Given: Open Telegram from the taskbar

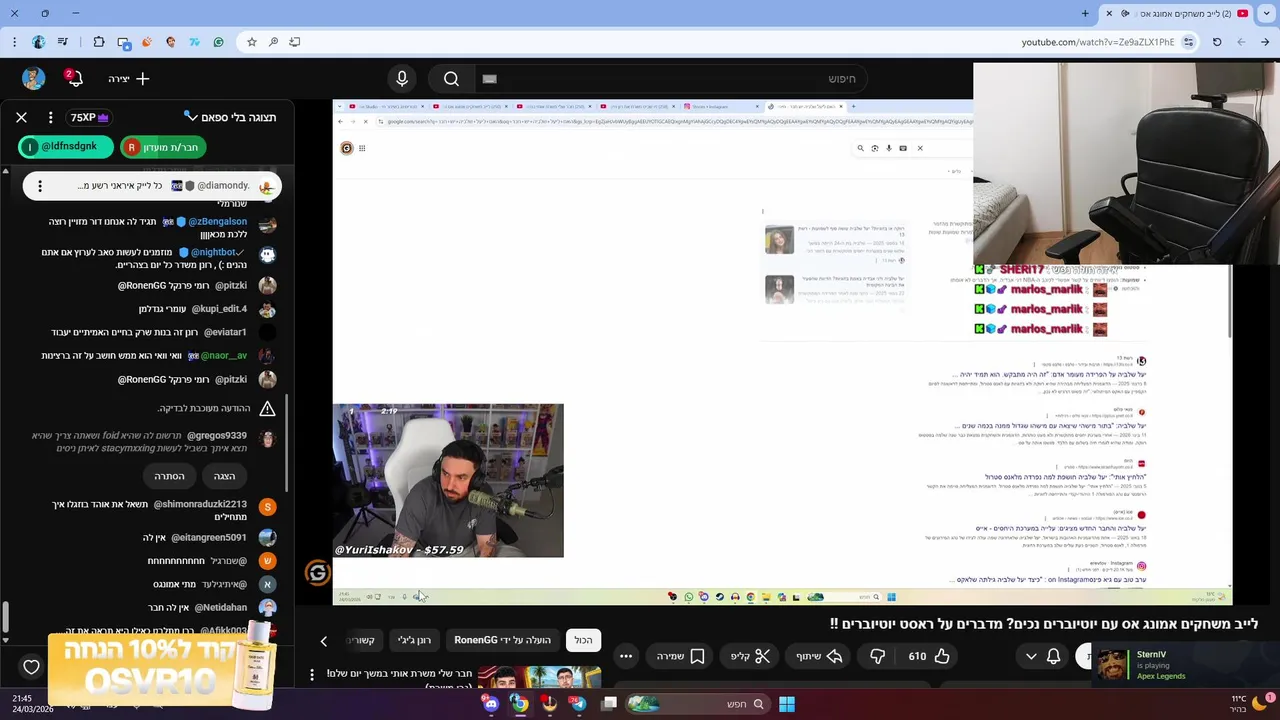Looking at the screenshot, I should (578, 704).
